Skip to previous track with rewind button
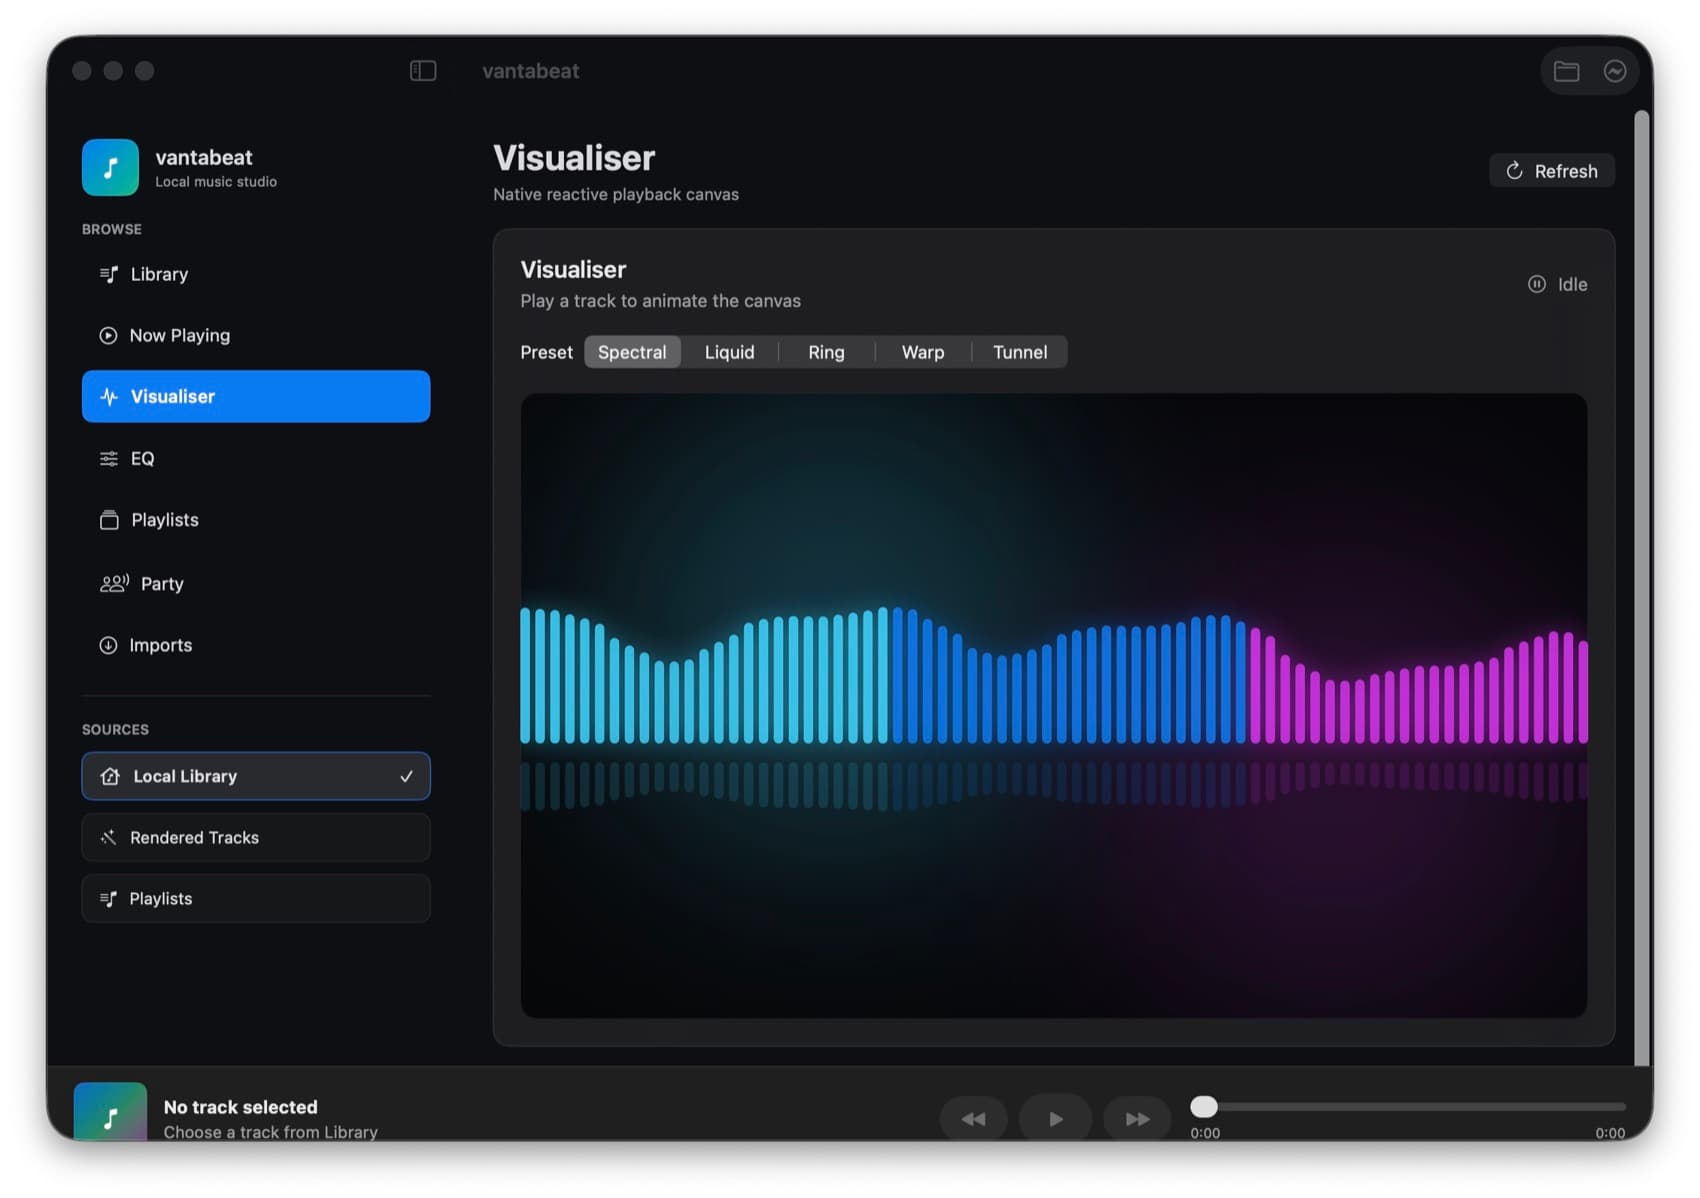1700x1198 pixels. pos(973,1119)
